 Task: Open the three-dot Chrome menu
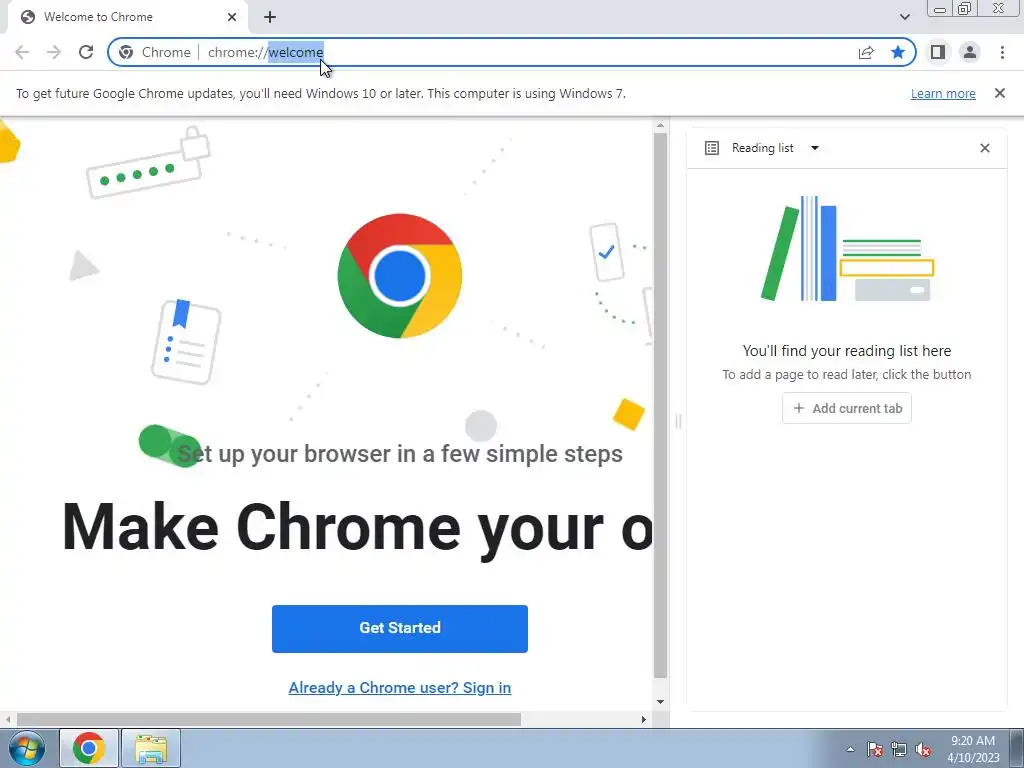[x=1002, y=52]
